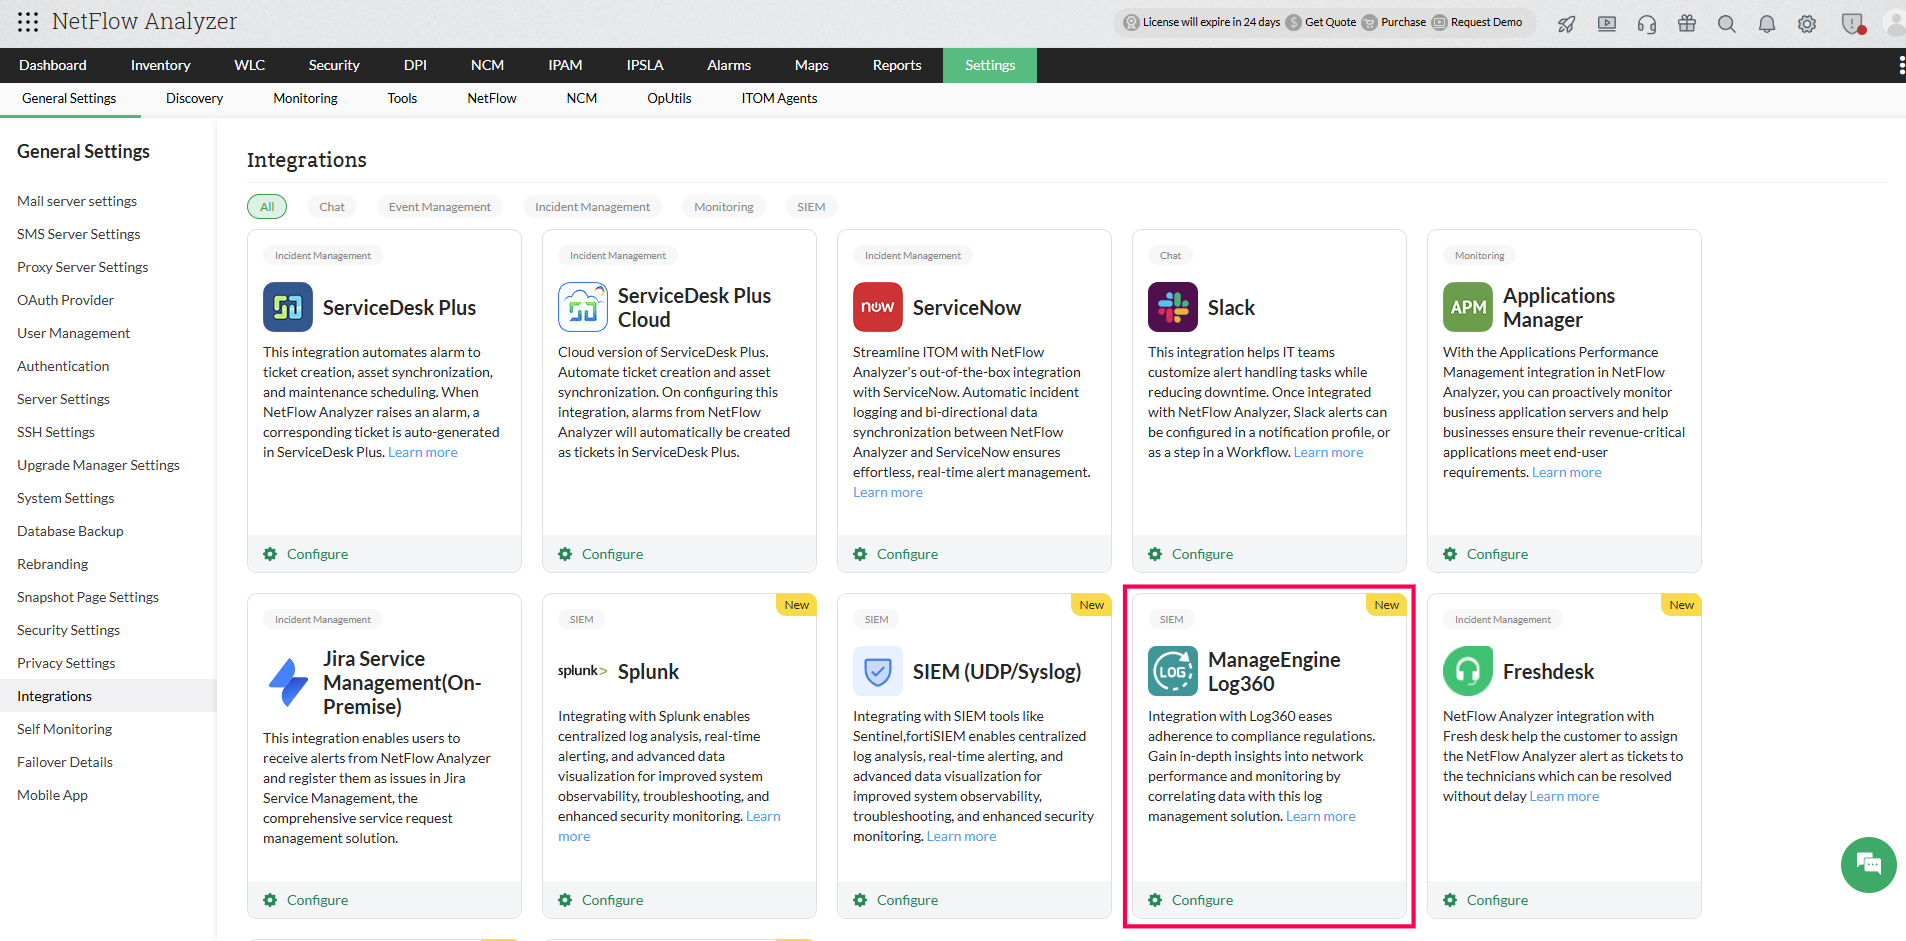Select the IPAM tab
Screen dimensions: 1906x941
point(565,65)
